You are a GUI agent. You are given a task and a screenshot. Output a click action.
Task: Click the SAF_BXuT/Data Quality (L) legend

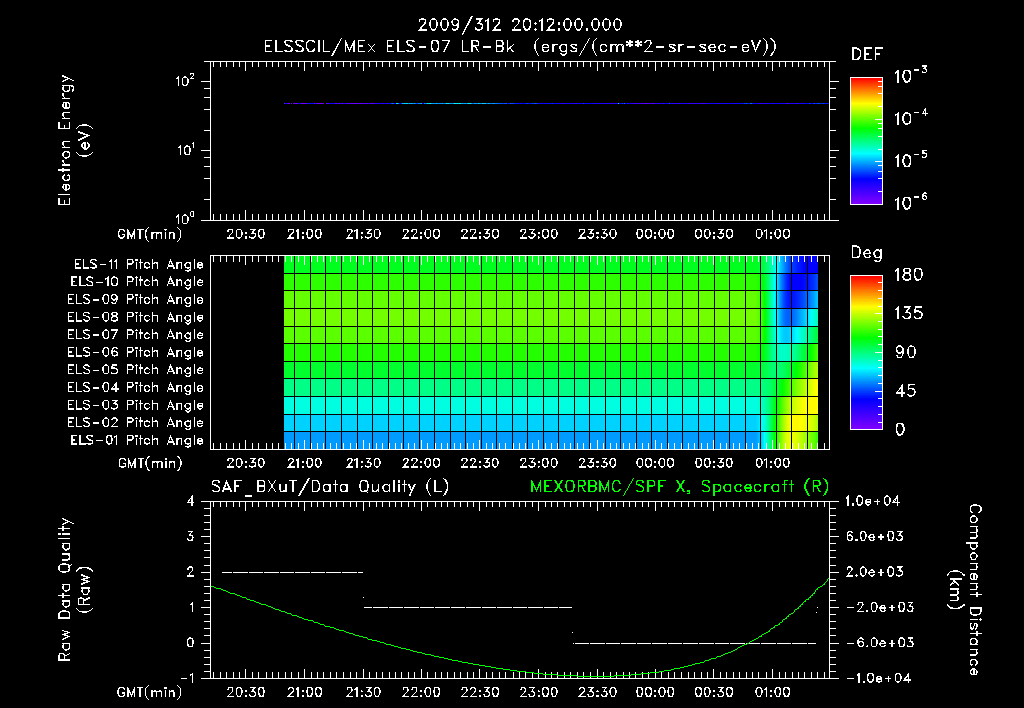330,487
